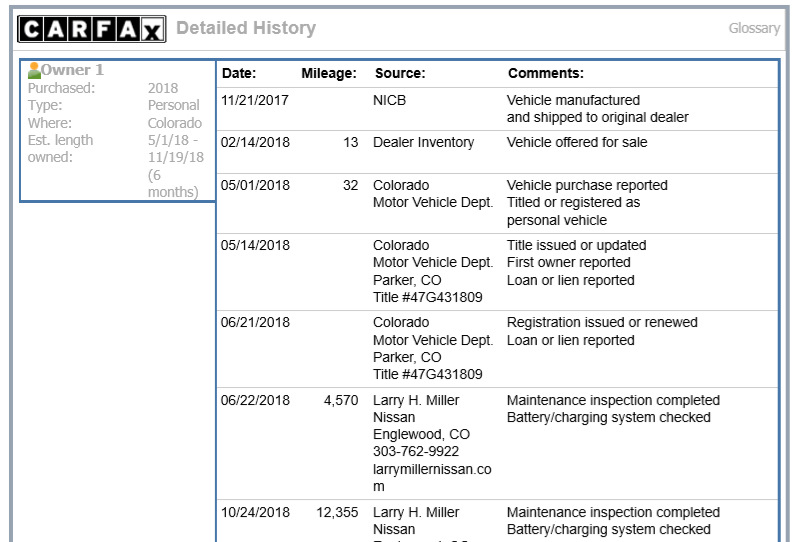This screenshot has height=542, width=800.
Task: Click the Comments column header
Action: click(545, 73)
